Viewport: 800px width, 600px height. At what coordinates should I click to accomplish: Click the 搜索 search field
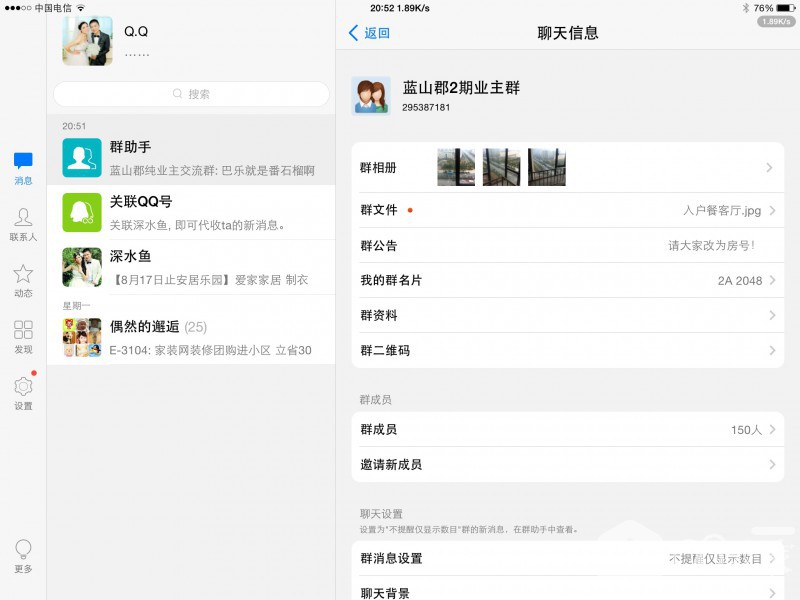coord(191,94)
